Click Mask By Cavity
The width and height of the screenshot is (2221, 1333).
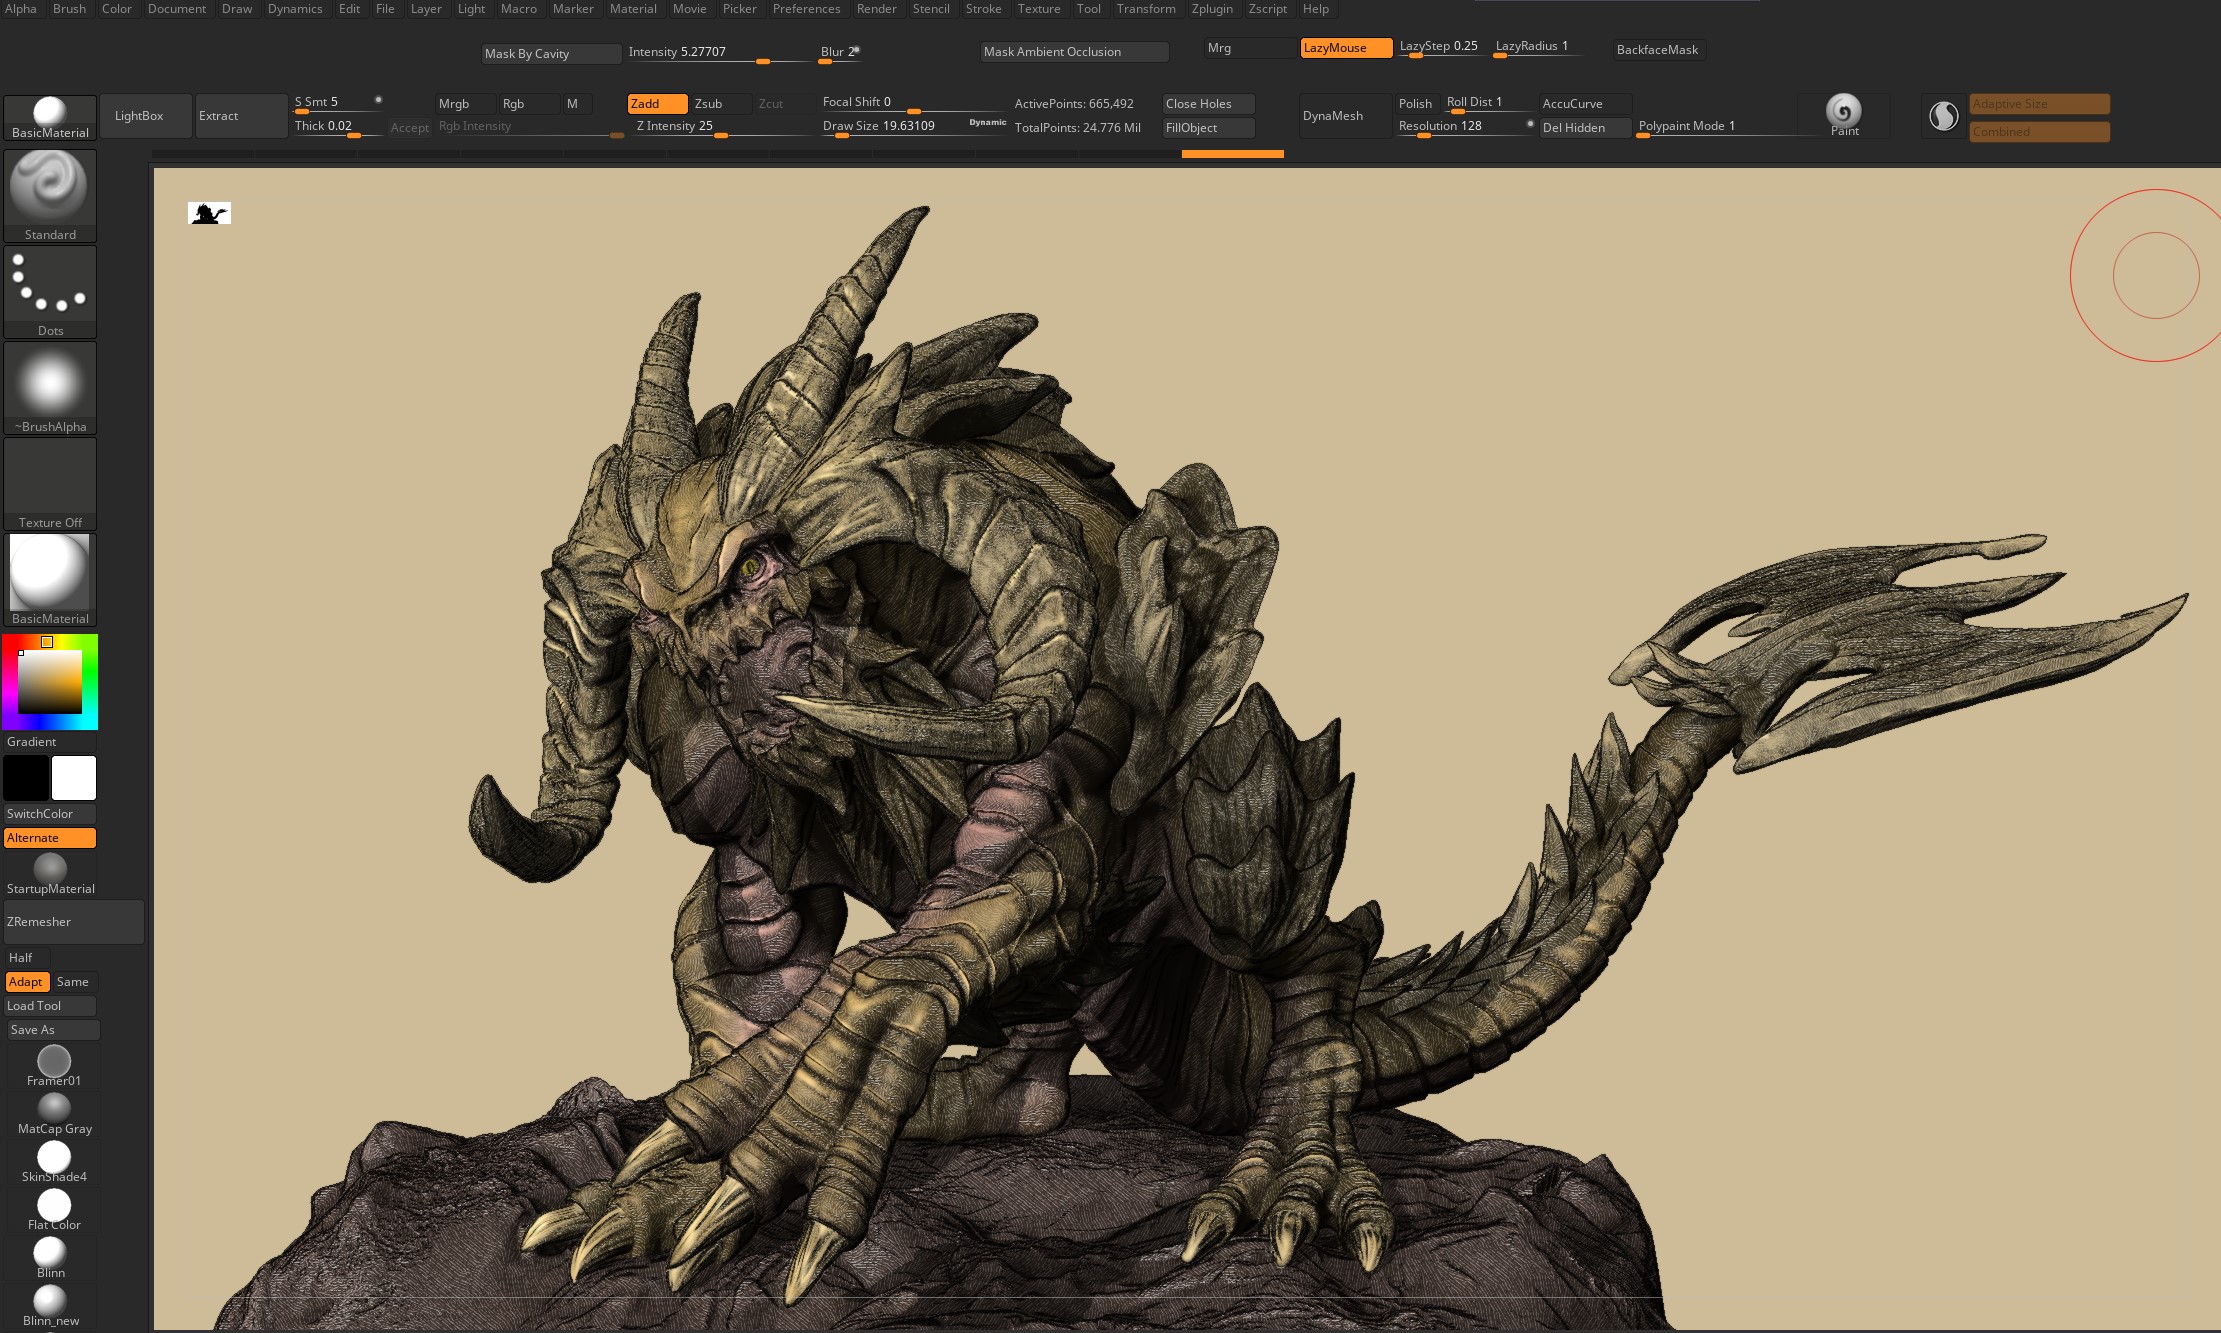click(x=551, y=54)
